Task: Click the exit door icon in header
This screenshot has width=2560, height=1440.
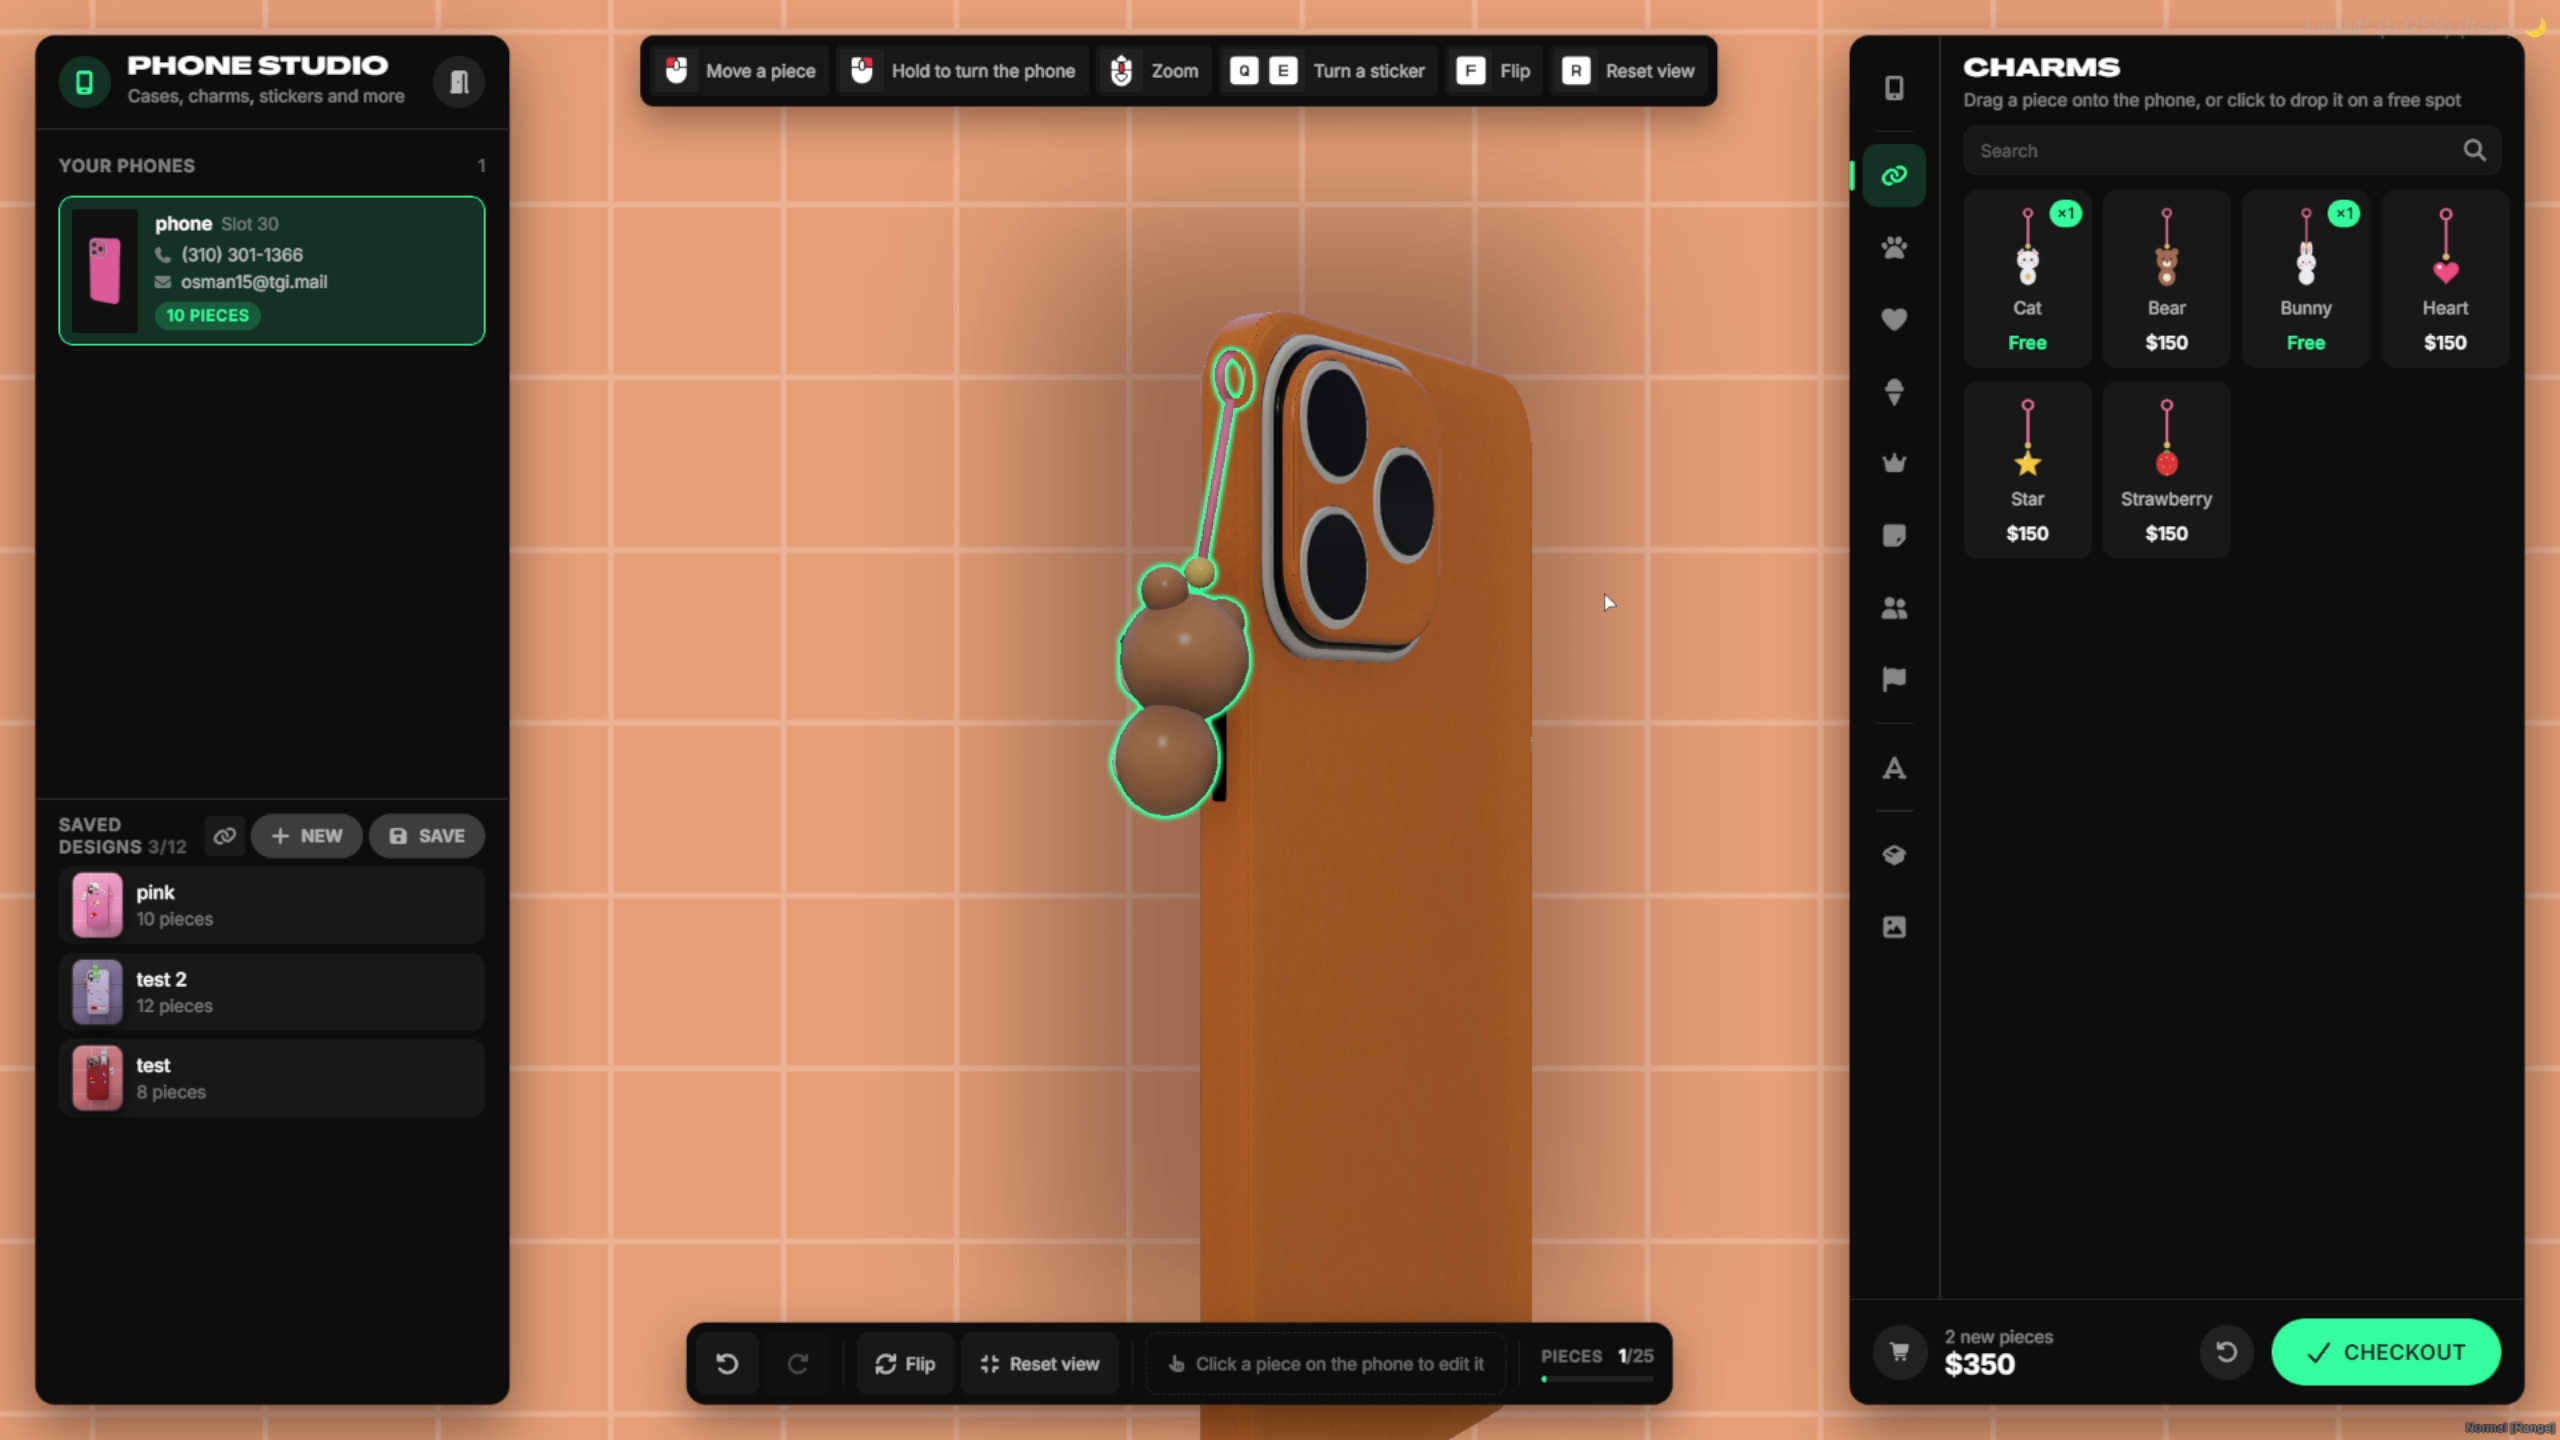Action: (459, 82)
